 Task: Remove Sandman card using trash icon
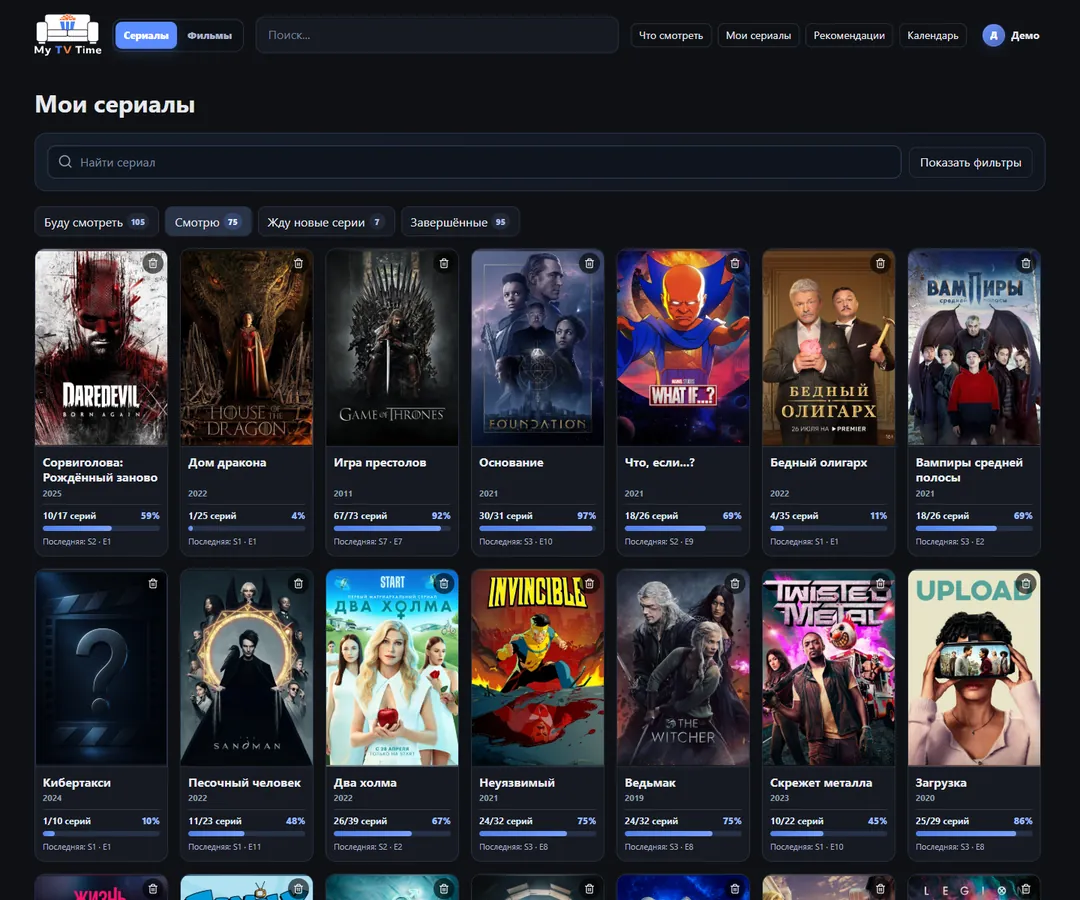pyautogui.click(x=298, y=583)
